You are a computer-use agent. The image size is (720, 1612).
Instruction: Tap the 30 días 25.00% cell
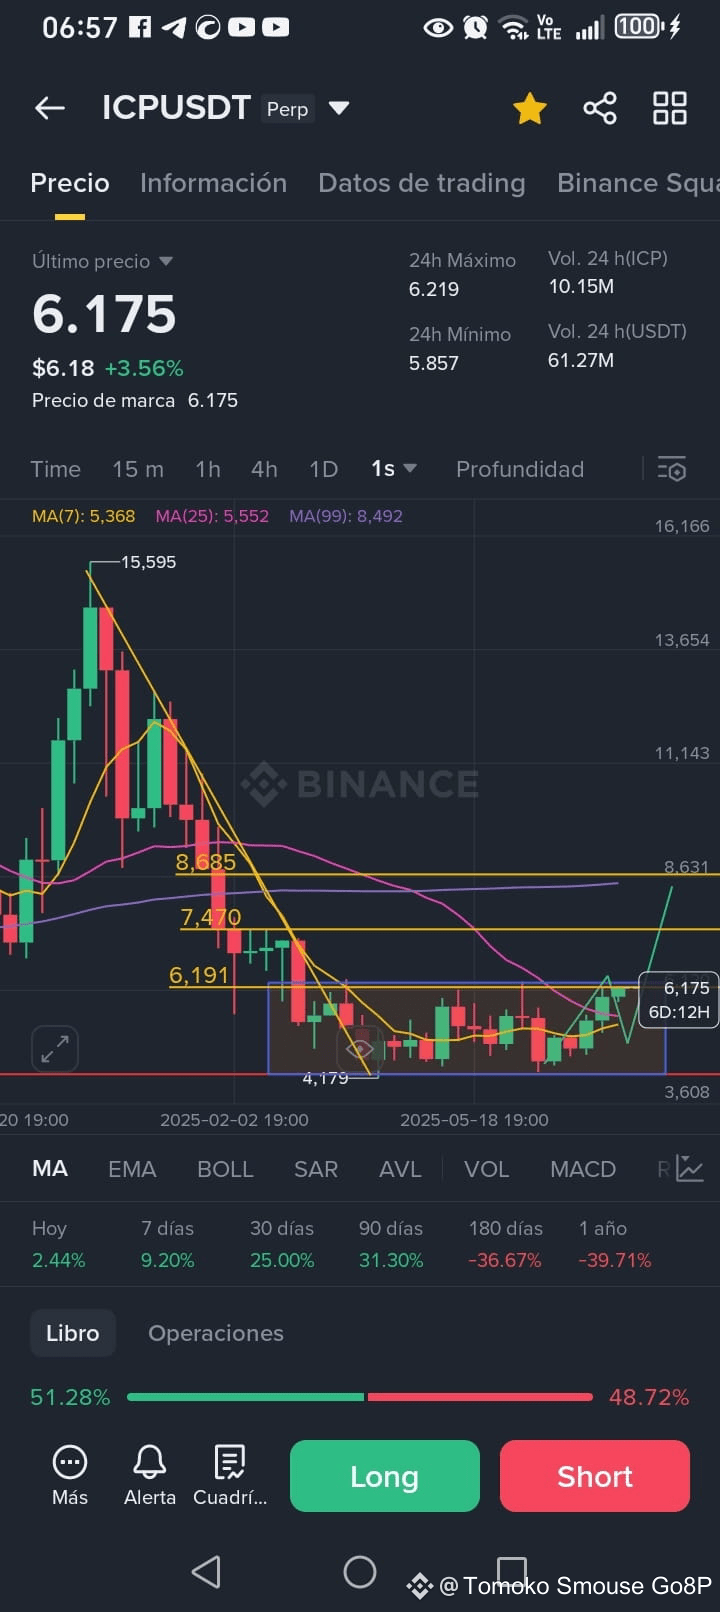click(x=282, y=1244)
